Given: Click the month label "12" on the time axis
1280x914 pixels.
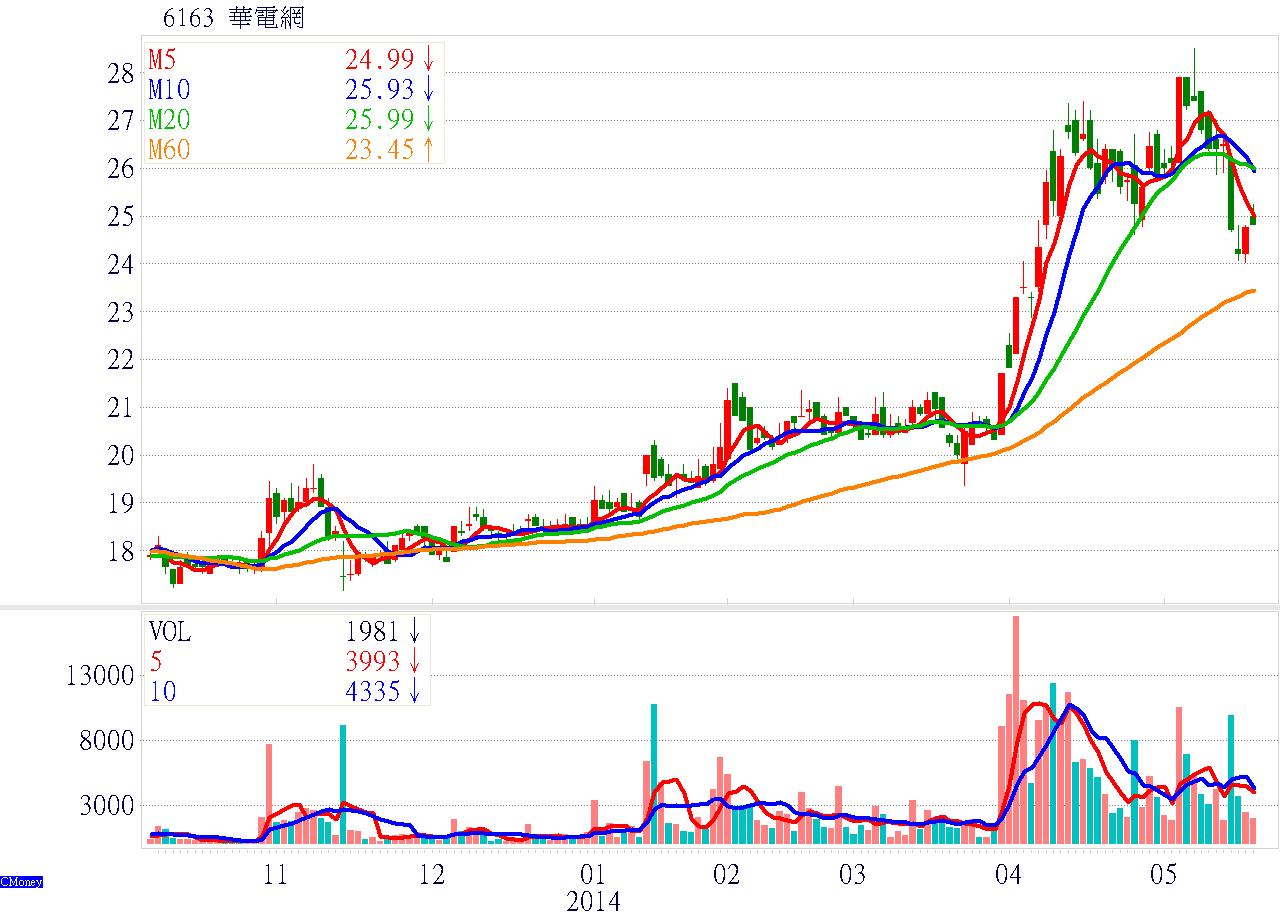Looking at the screenshot, I should click(432, 876).
